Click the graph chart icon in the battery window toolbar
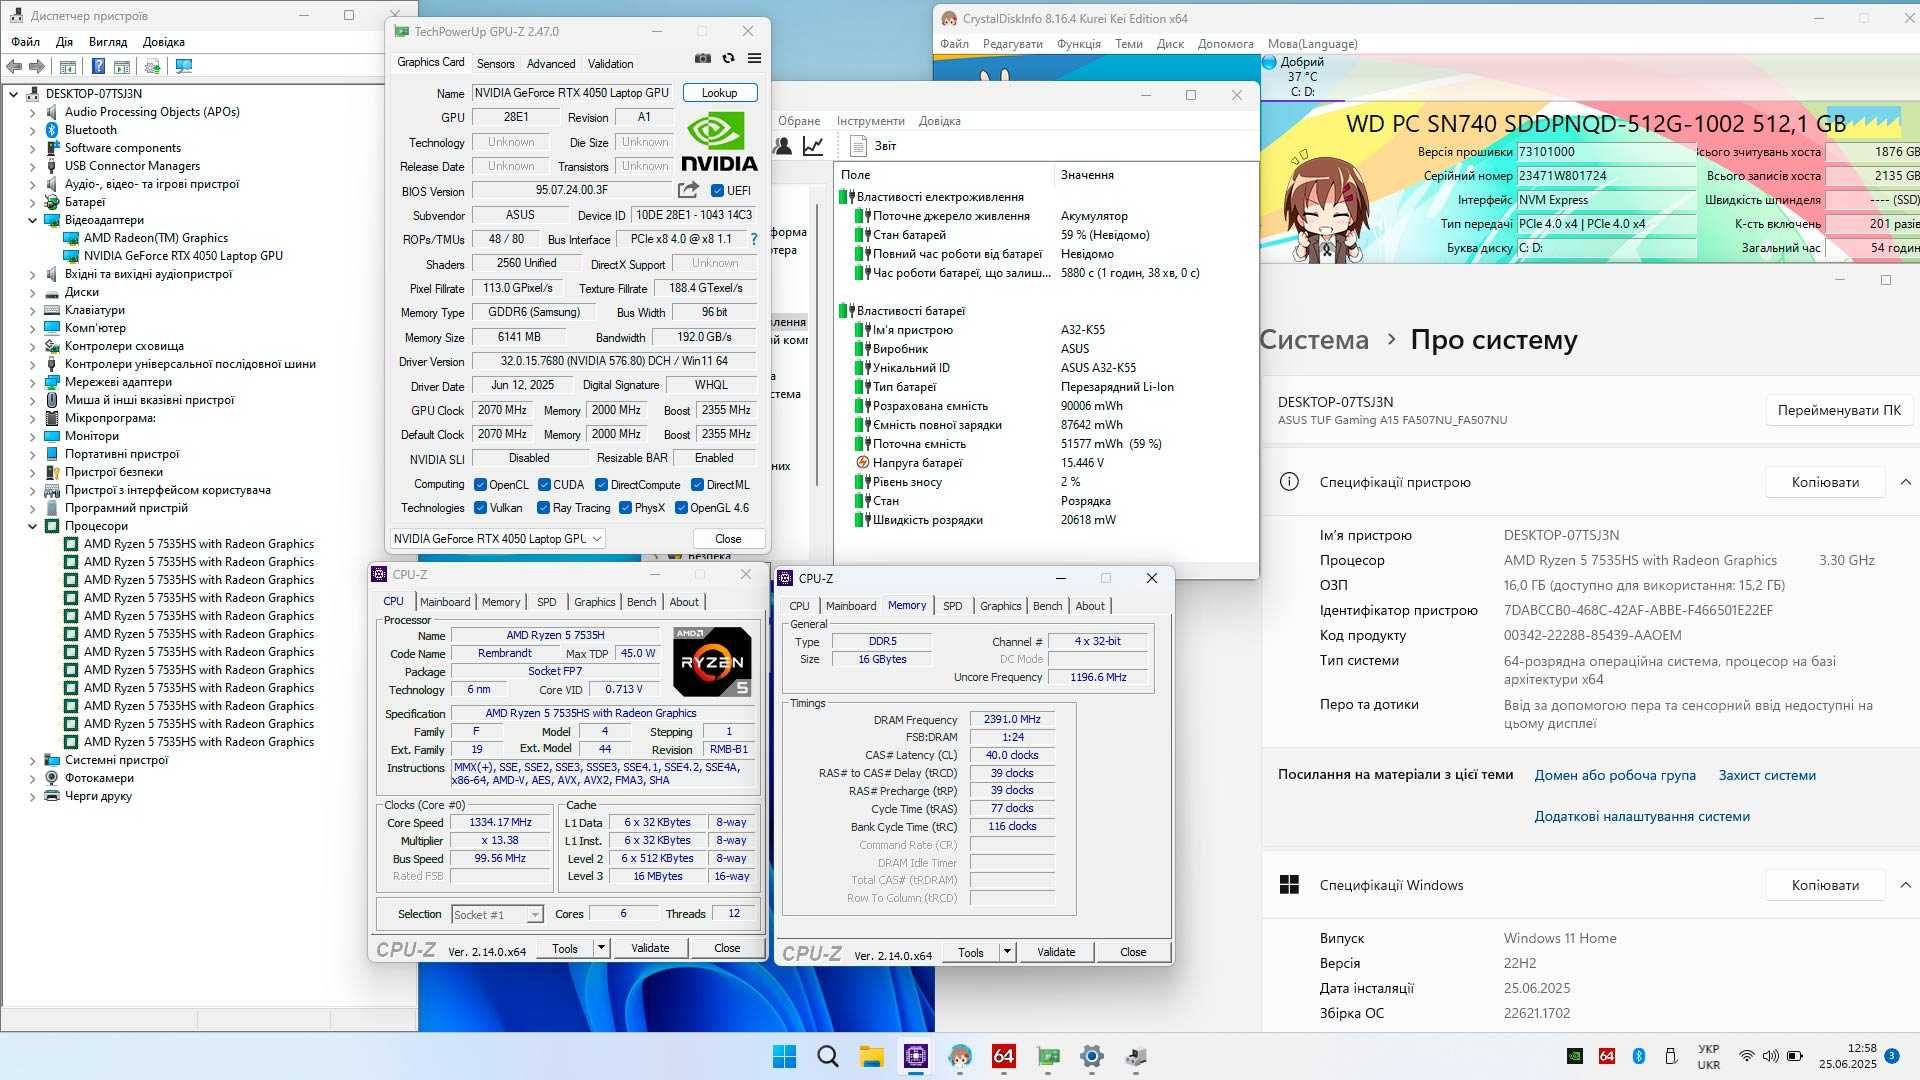This screenshot has width=1920, height=1080. [x=813, y=146]
